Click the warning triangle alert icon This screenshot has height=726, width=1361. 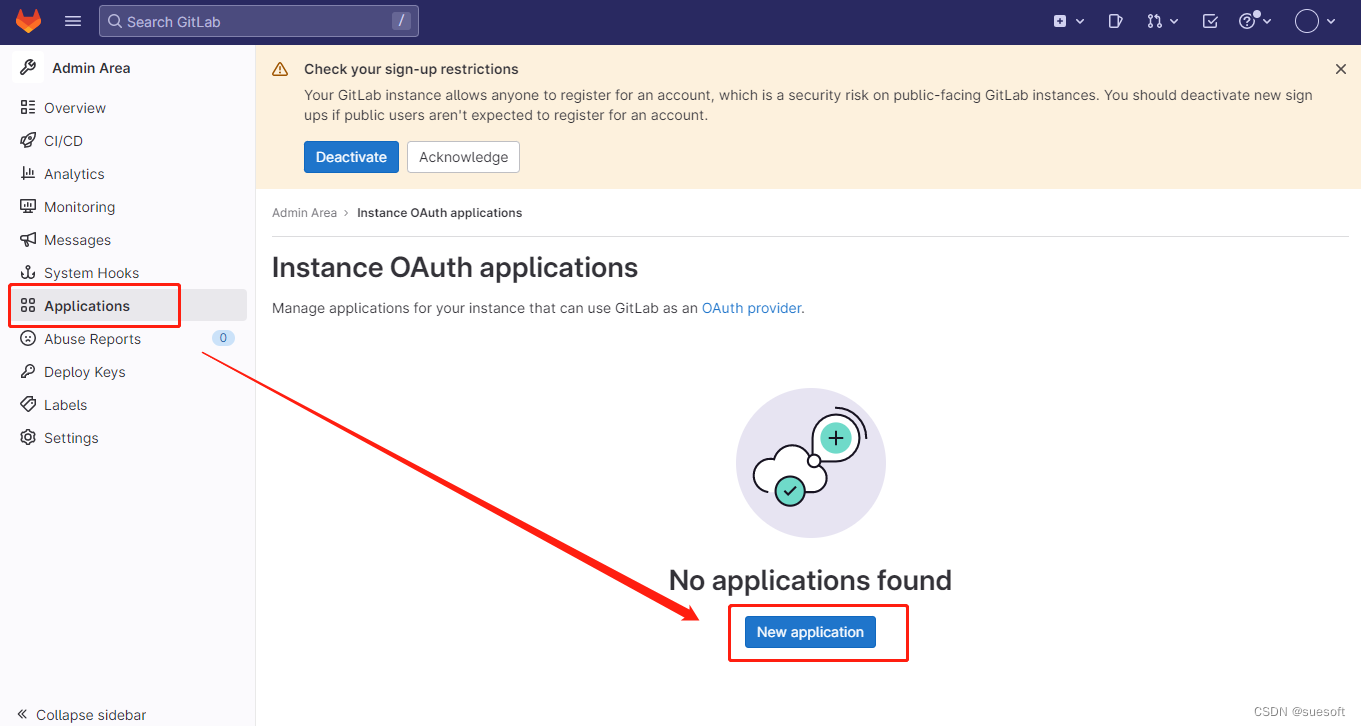click(x=281, y=70)
